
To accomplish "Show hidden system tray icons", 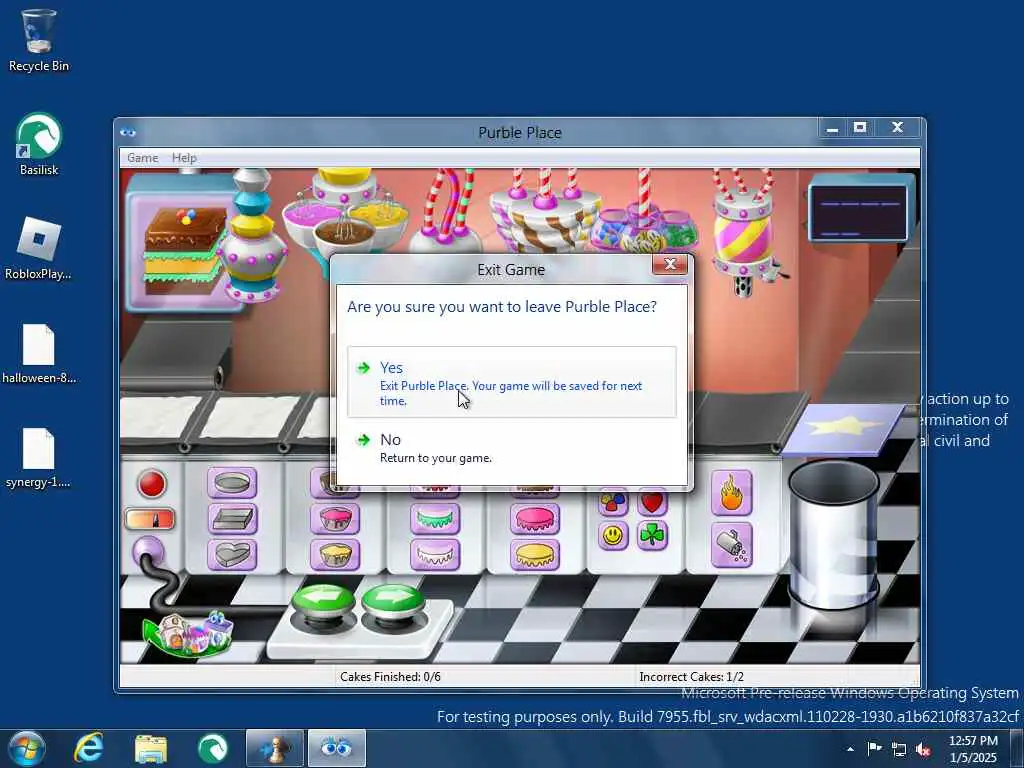I will (850, 749).
